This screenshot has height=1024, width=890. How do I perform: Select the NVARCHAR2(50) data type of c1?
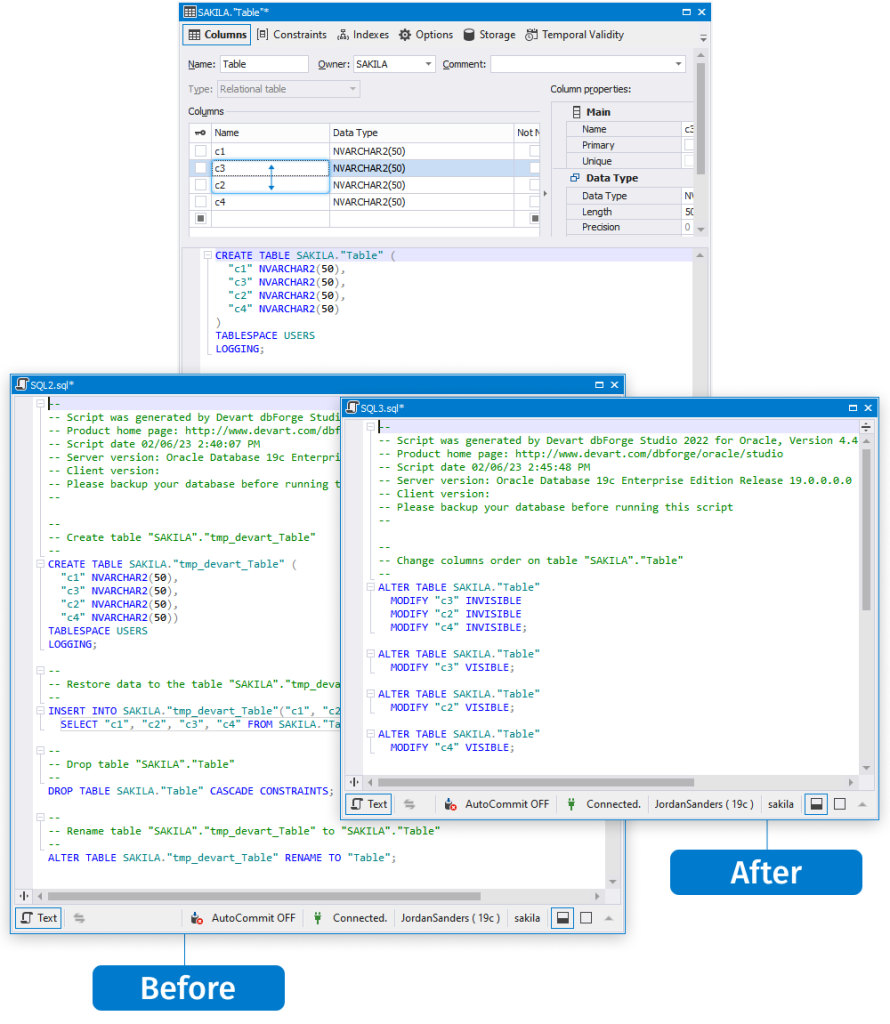point(421,151)
